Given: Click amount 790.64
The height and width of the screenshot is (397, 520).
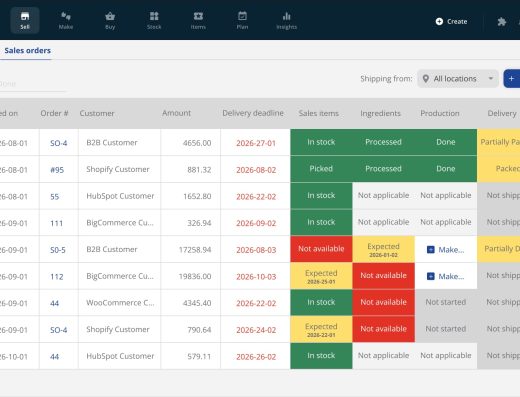Looking at the screenshot, I should click(199, 330).
